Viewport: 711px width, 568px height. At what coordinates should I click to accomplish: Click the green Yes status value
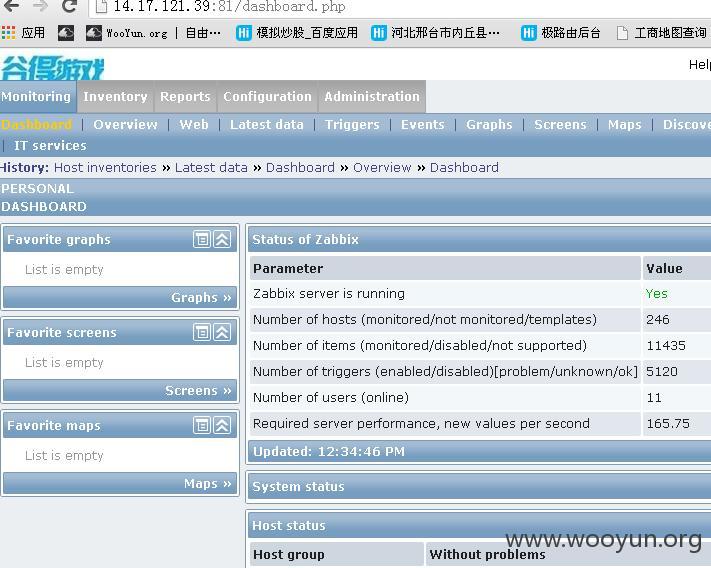coord(657,294)
